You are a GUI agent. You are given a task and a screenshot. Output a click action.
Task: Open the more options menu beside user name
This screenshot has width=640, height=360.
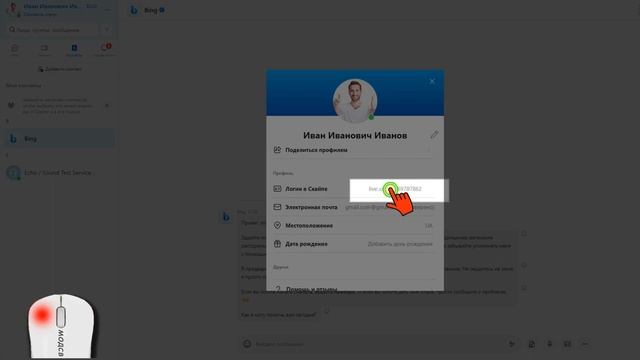click(108, 9)
